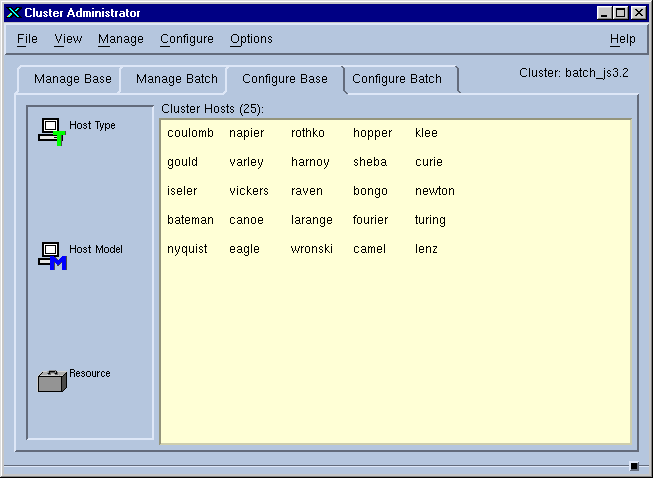653x478 pixels.
Task: Open the View menu
Action: (68, 39)
